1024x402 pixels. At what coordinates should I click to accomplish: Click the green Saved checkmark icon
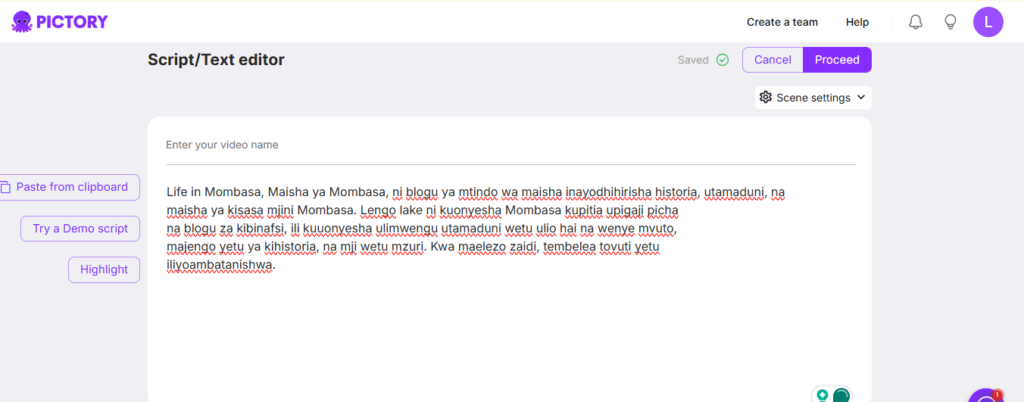click(722, 60)
